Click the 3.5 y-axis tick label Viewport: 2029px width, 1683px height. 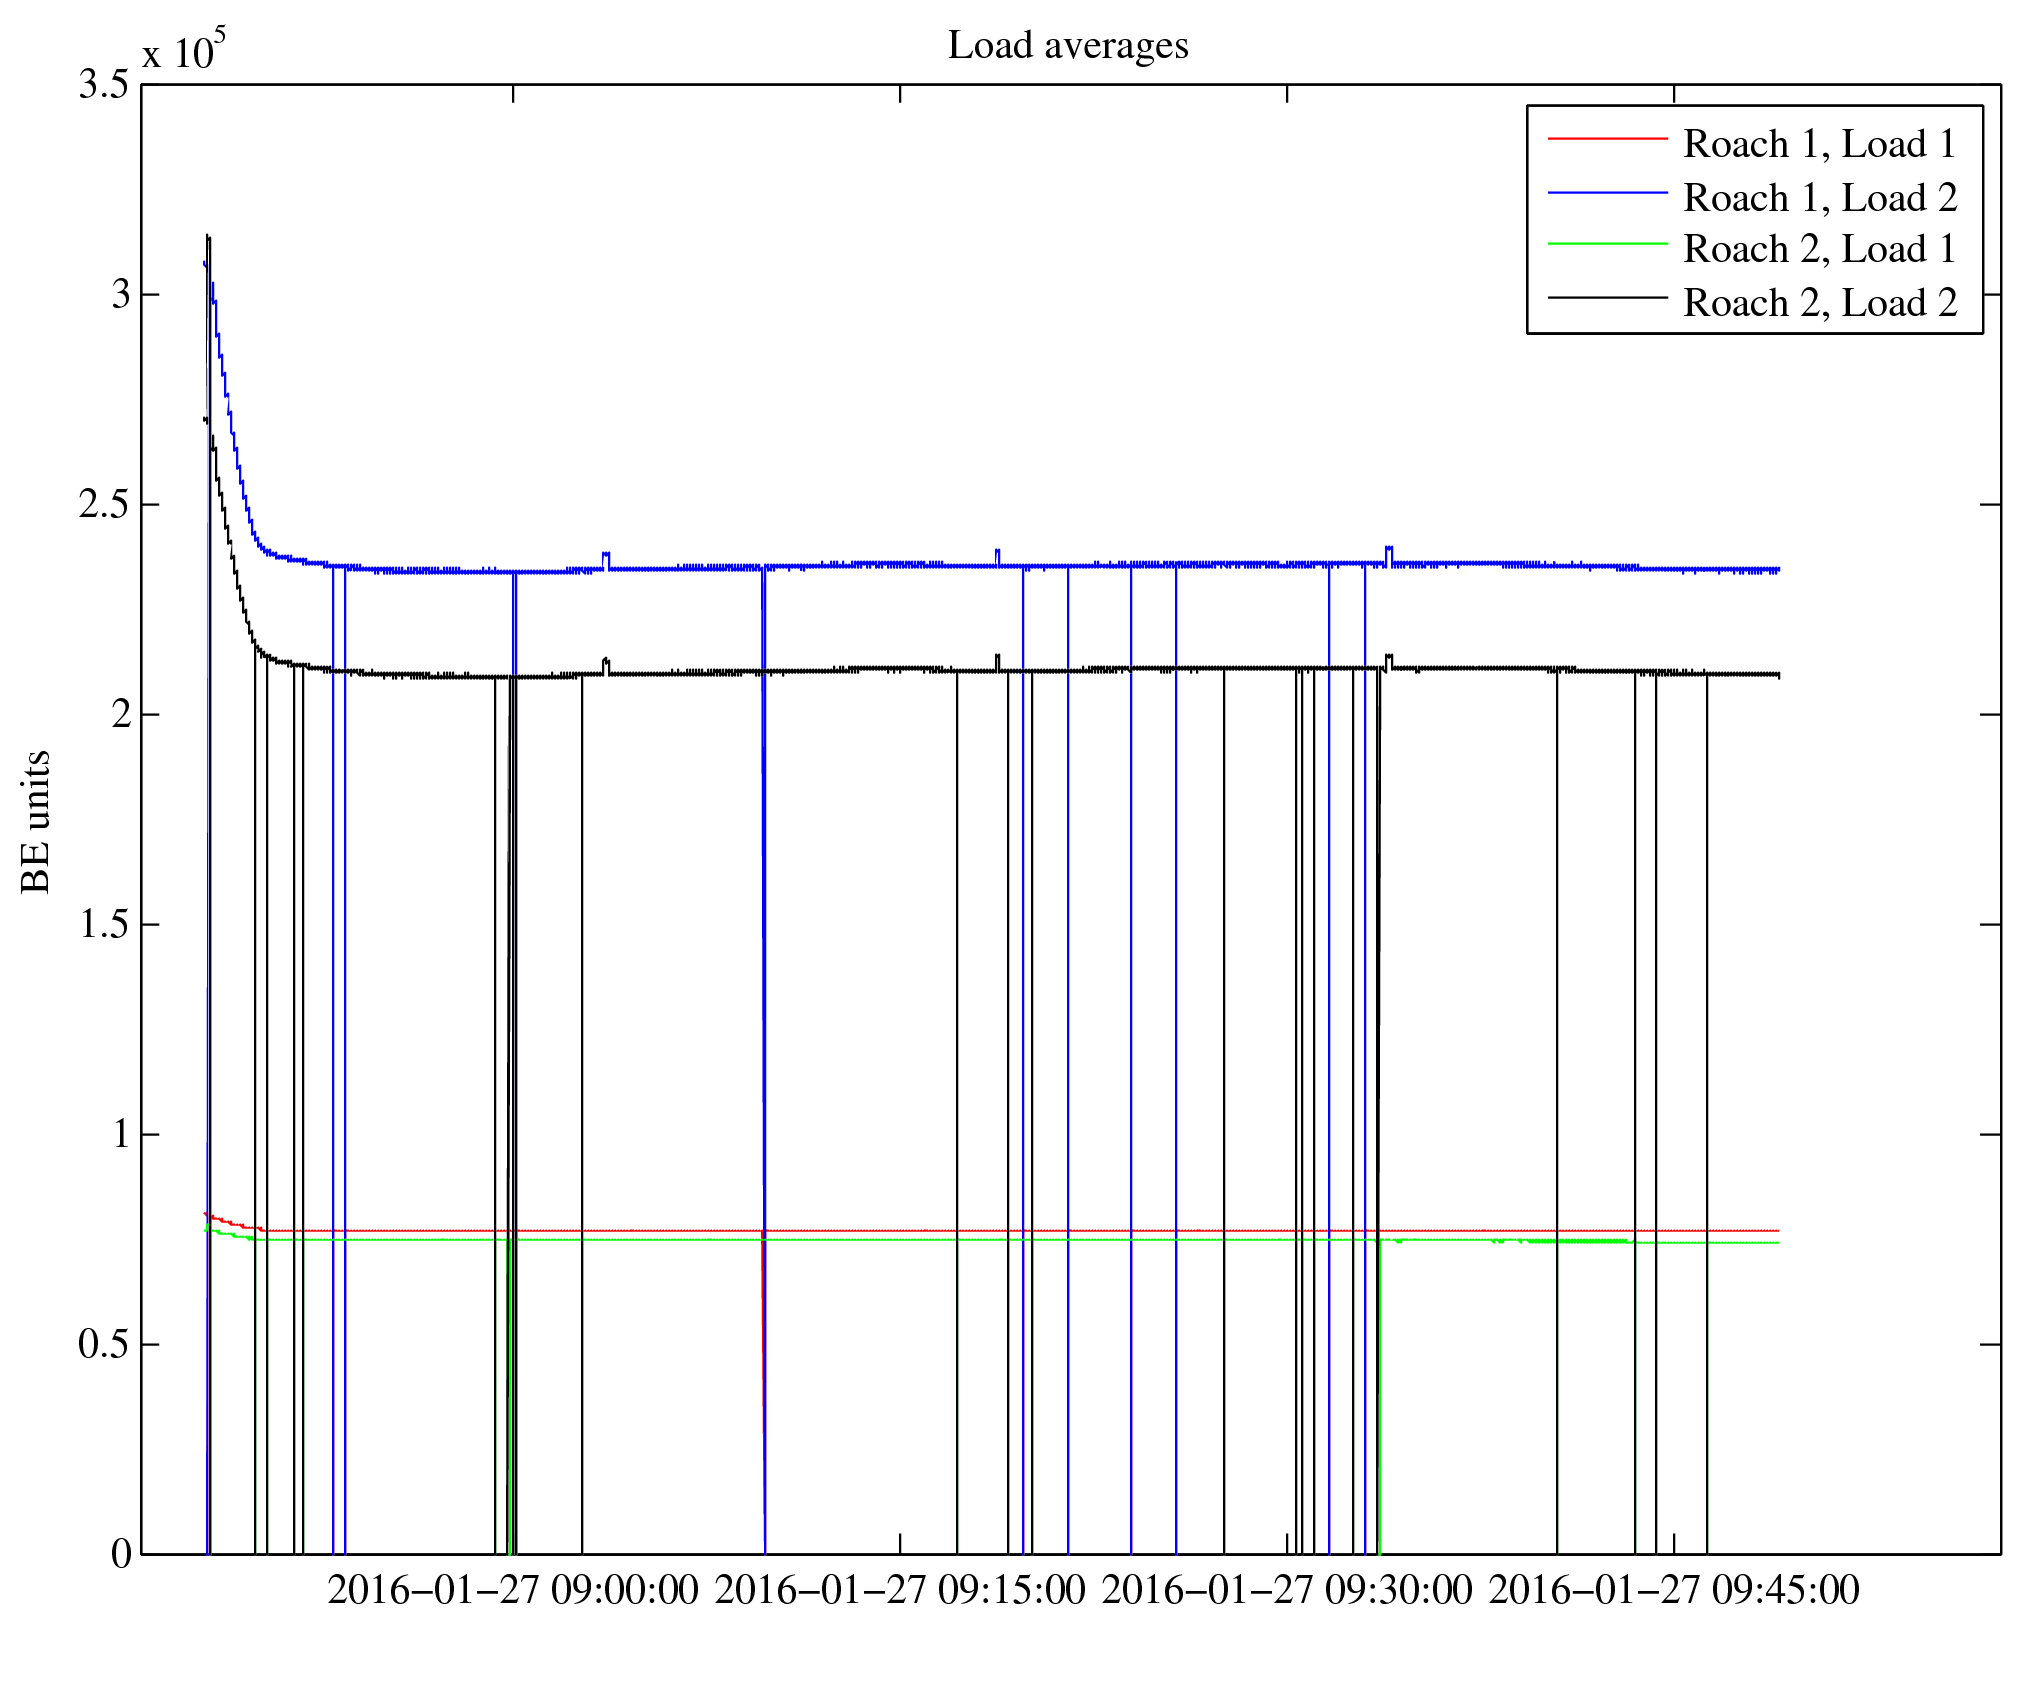104,85
